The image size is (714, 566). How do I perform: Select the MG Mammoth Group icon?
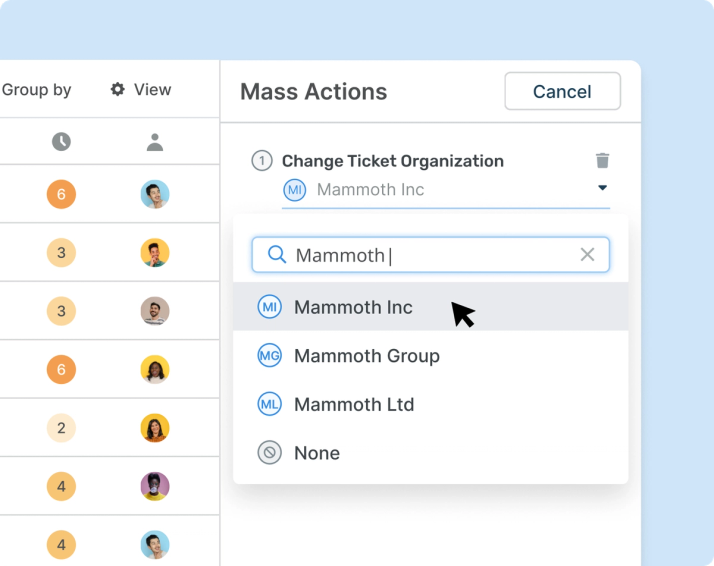pyautogui.click(x=270, y=355)
